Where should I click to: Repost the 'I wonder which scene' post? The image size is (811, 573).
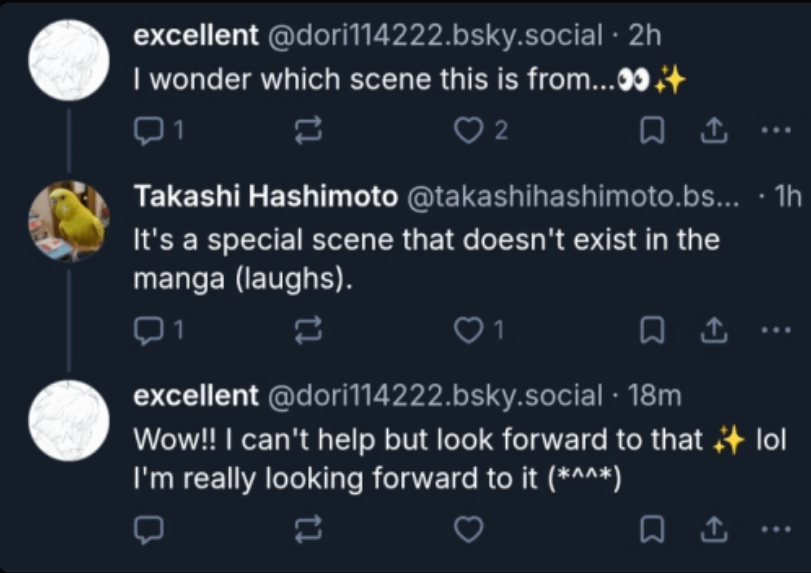pos(308,130)
